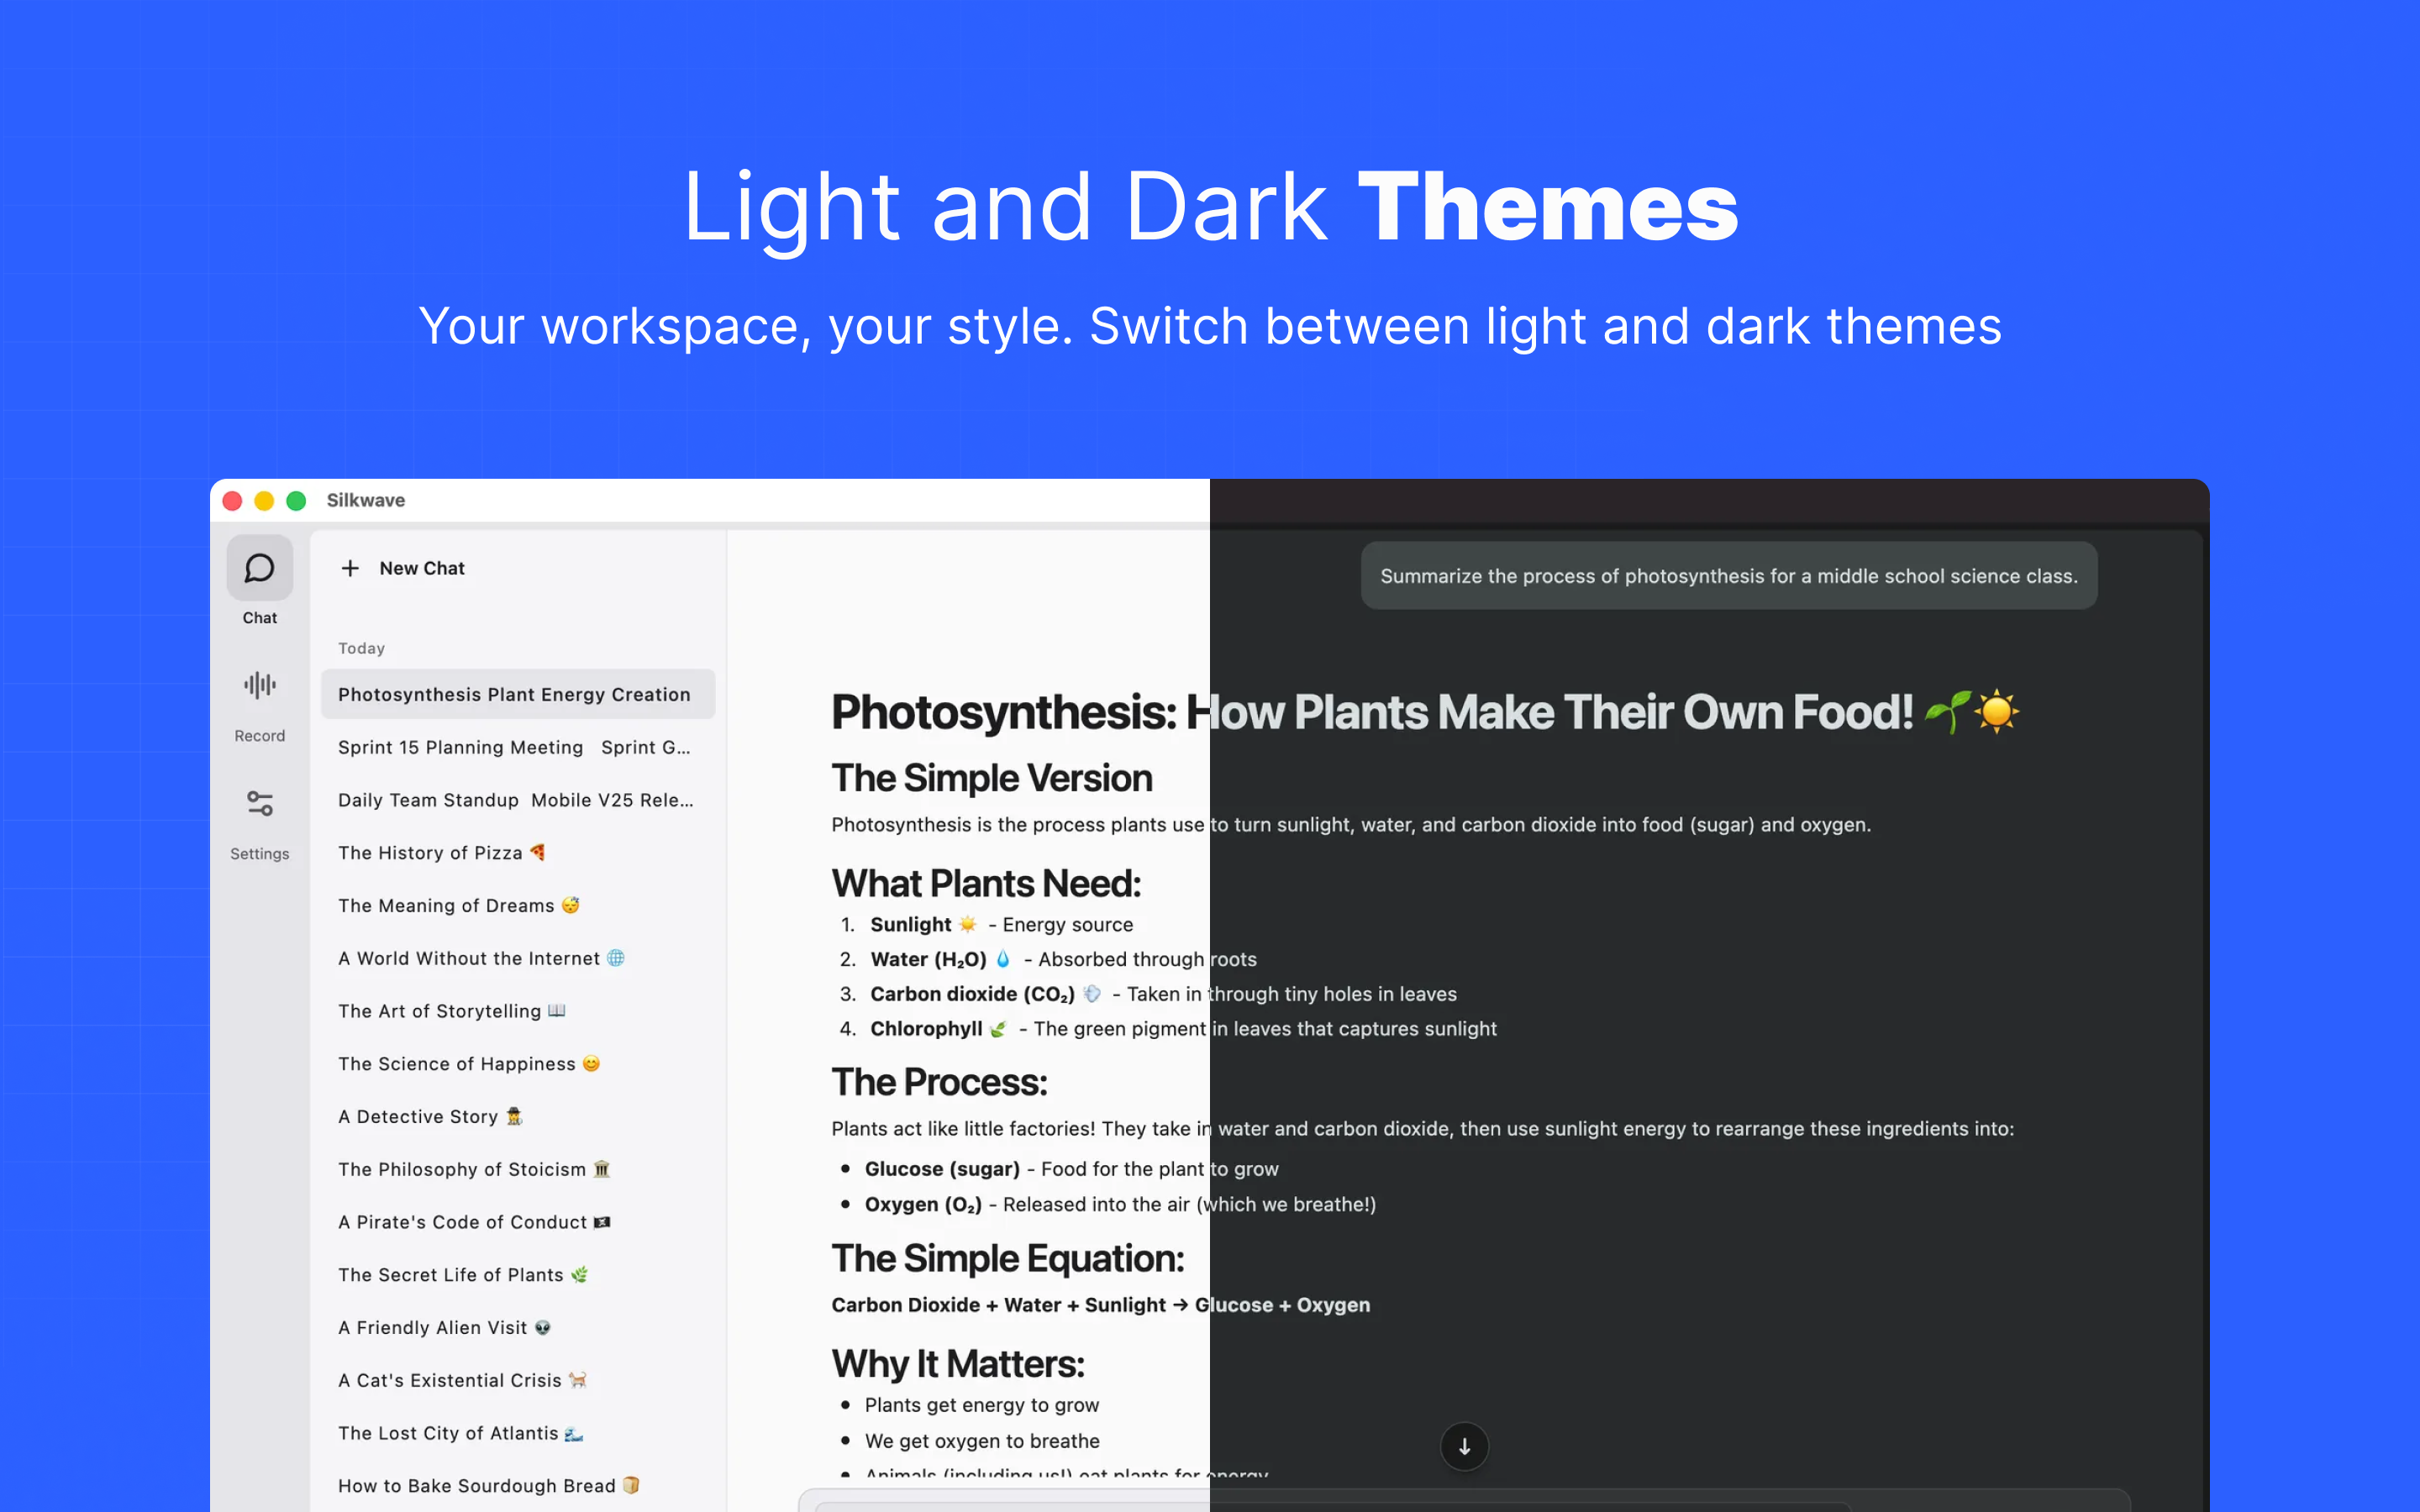
Task: Click the plus icon for New Chat
Action: point(350,568)
